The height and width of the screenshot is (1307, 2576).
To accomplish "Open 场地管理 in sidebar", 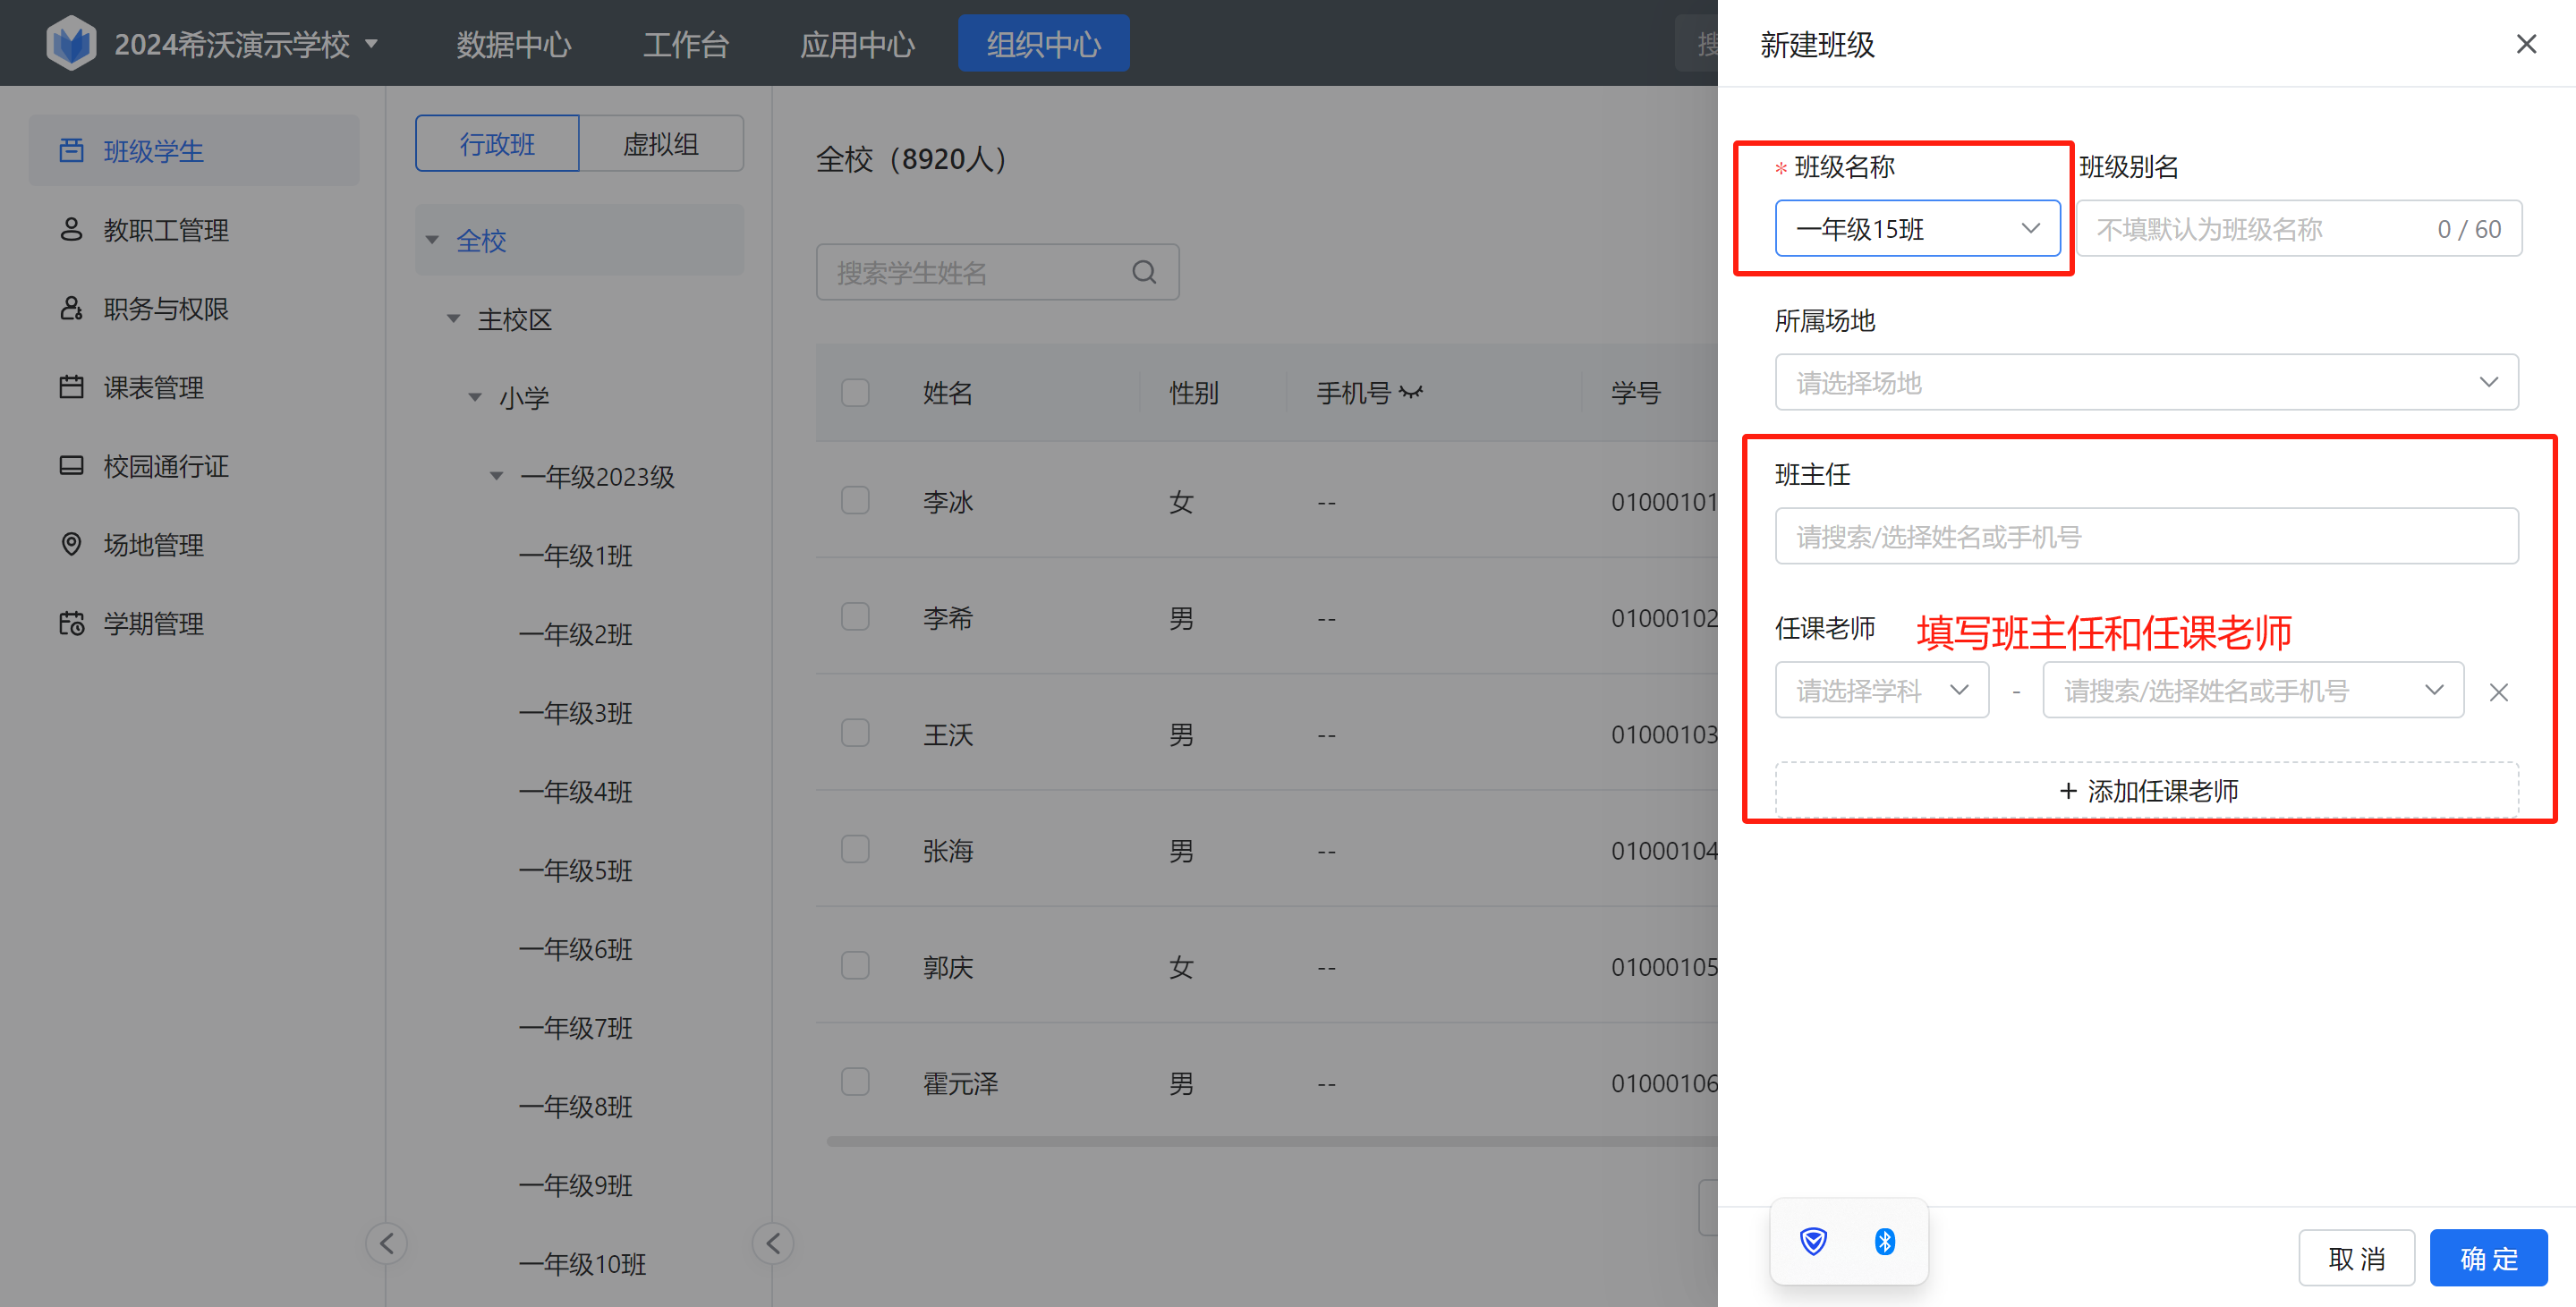I will pyautogui.click(x=193, y=545).
